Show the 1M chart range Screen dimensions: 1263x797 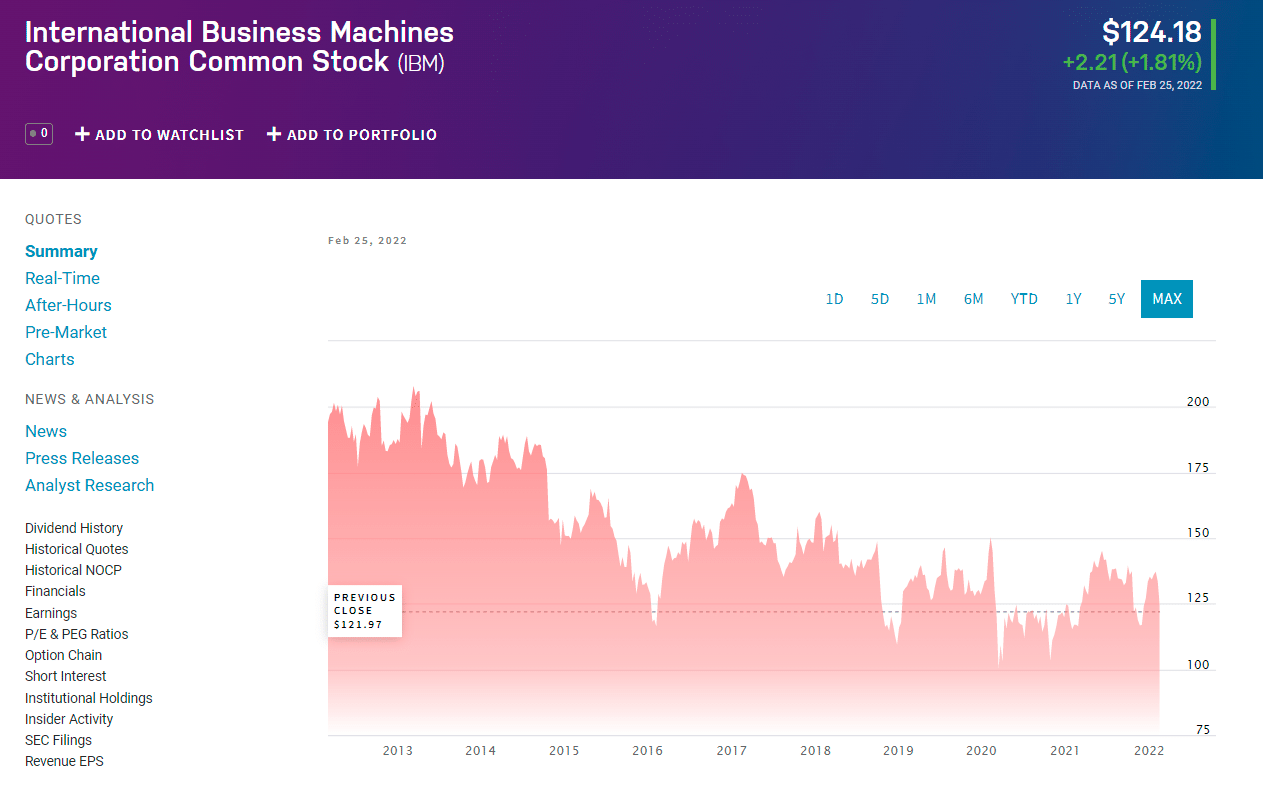926,299
